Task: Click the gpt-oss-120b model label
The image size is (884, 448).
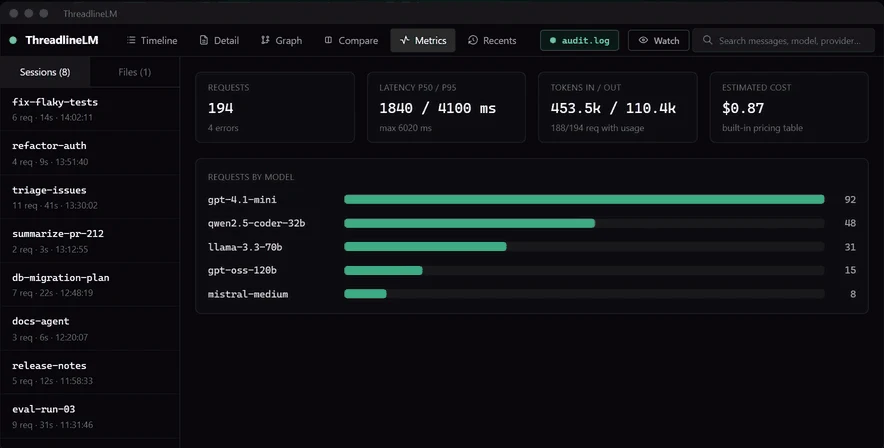Action: point(242,270)
